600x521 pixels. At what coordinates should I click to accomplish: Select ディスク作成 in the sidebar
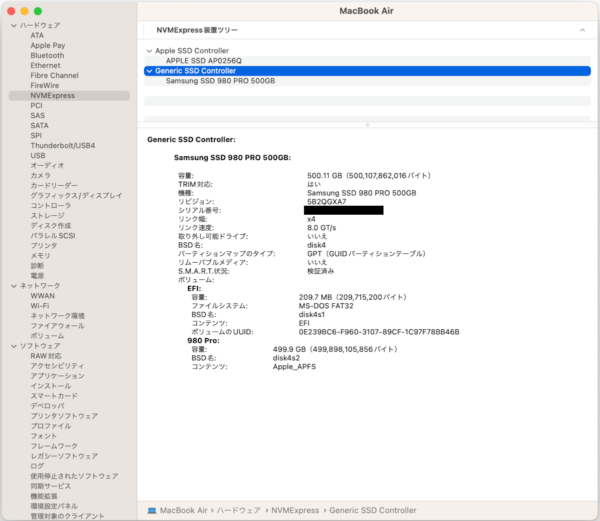tap(51, 226)
